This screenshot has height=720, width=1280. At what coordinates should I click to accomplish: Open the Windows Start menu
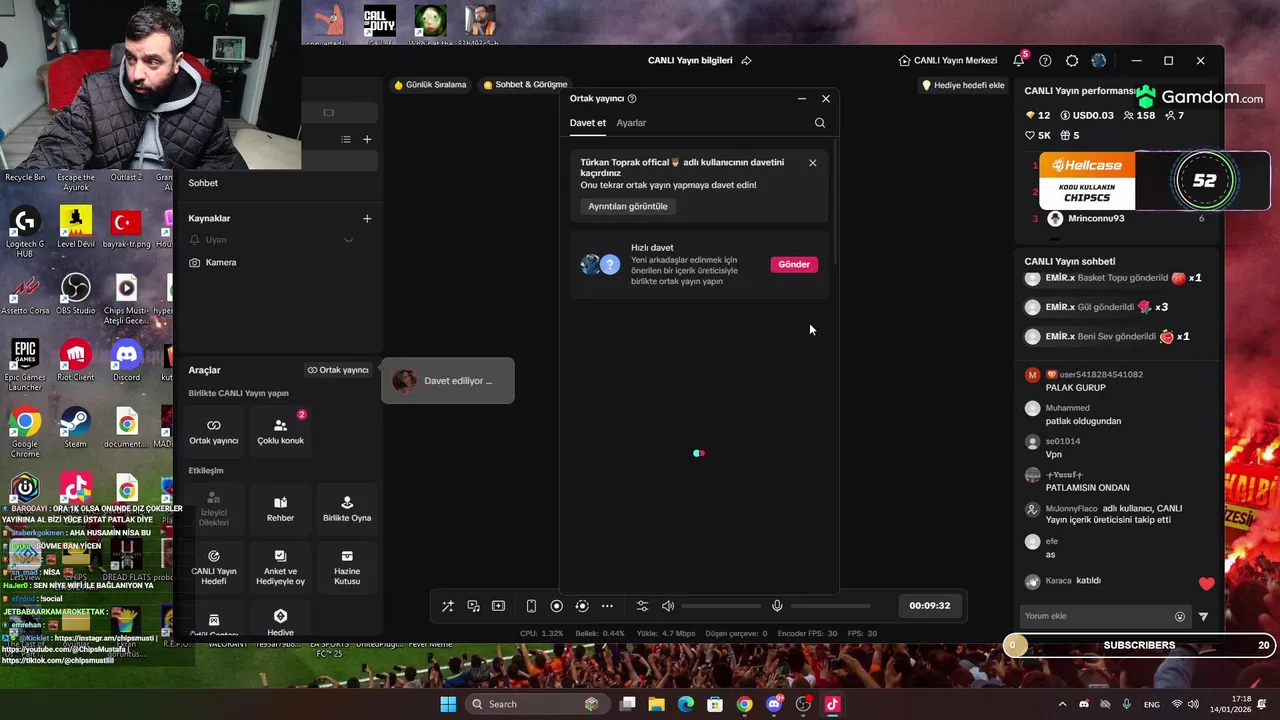pyautogui.click(x=448, y=704)
